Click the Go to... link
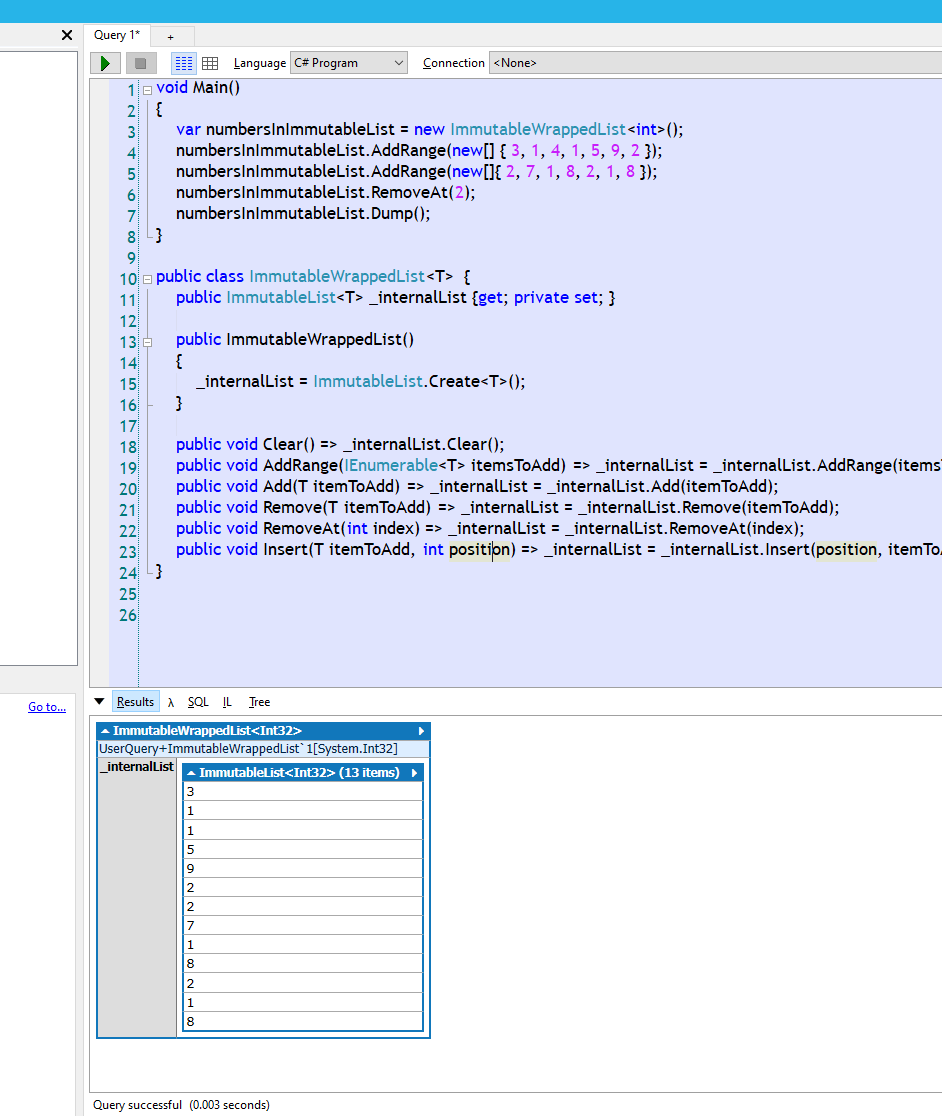Image resolution: width=942 pixels, height=1116 pixels. tap(46, 707)
